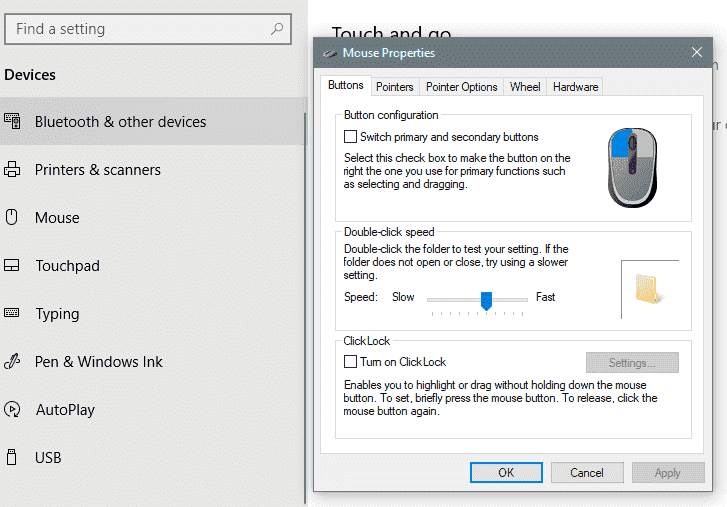Switch to the Pointers tab
Viewport: 727px width, 507px height.
point(395,87)
